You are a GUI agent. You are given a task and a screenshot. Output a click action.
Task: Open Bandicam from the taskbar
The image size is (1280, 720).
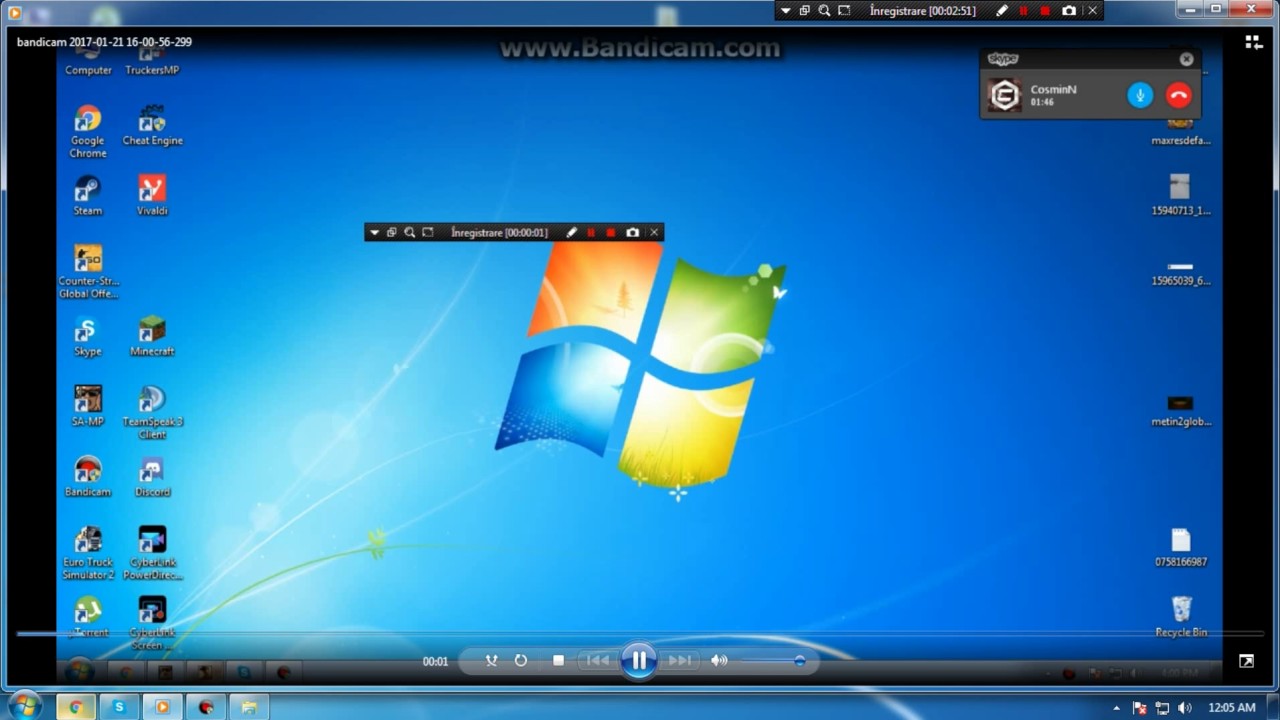click(x=206, y=707)
